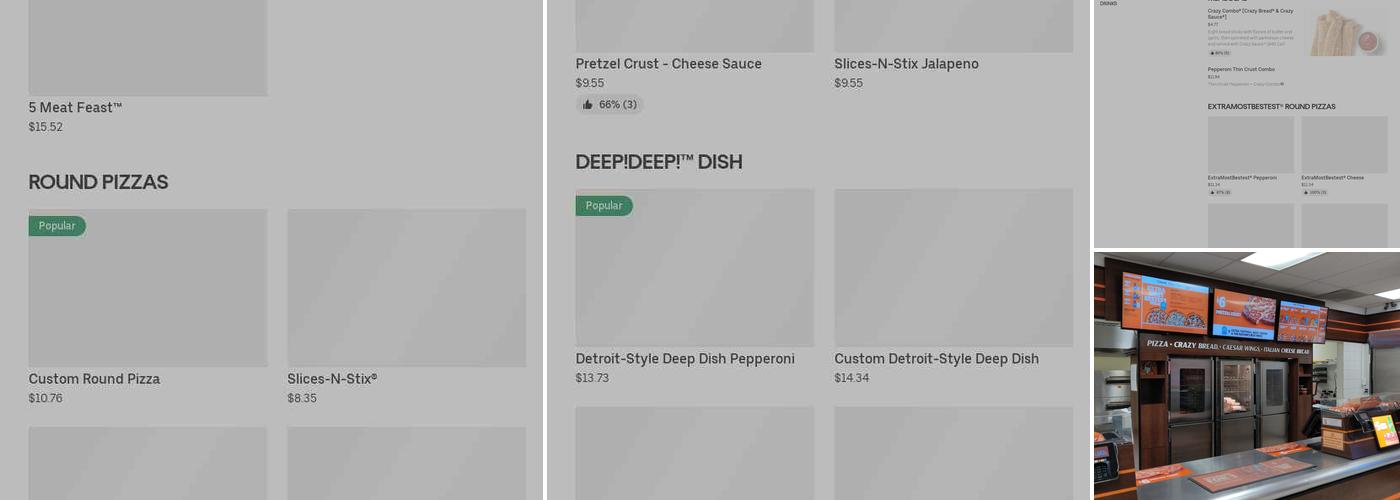Image resolution: width=1400 pixels, height=500 pixels.
Task: Open Detroit-Style Deep Dish Pepperoni title
Action: pyautogui.click(x=685, y=359)
